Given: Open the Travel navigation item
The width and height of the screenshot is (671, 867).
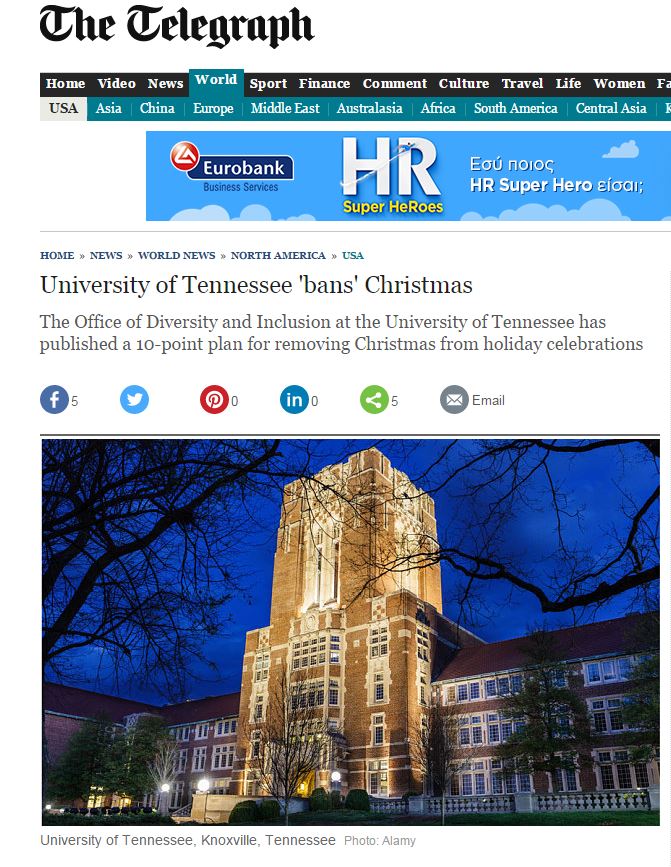Looking at the screenshot, I should 522,83.
